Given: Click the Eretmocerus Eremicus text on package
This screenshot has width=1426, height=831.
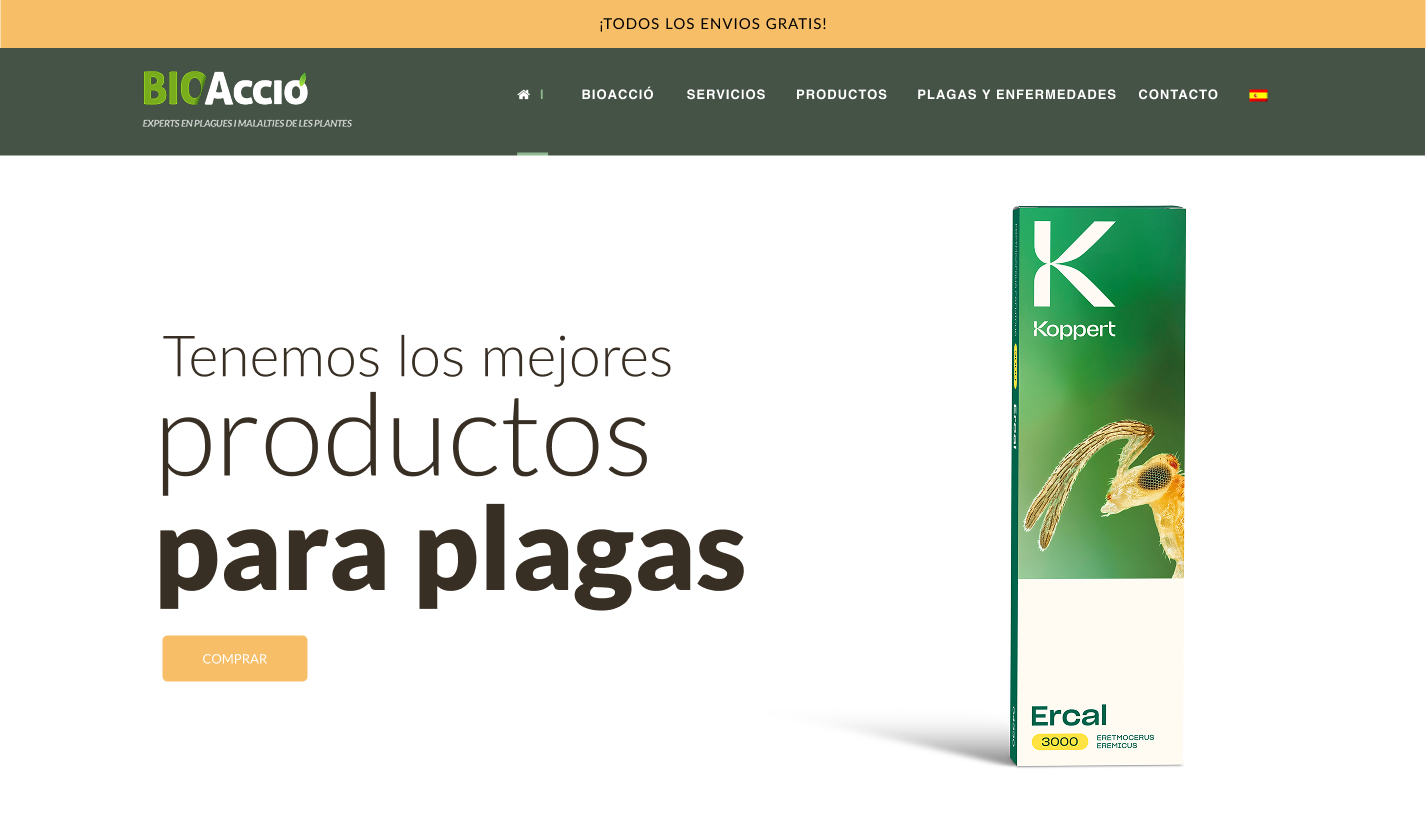Looking at the screenshot, I should pyautogui.click(x=1125, y=742).
